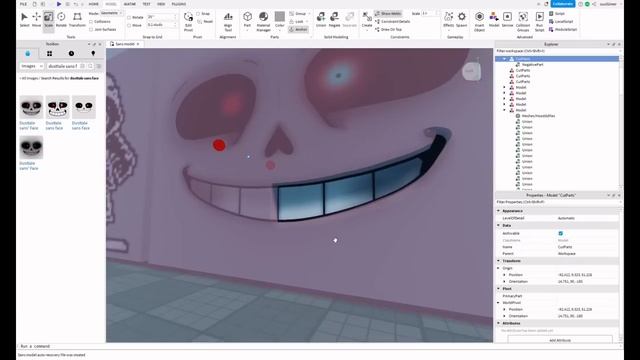The width and height of the screenshot is (640, 360).
Task: Toggle the Anchor button
Action: (298, 29)
